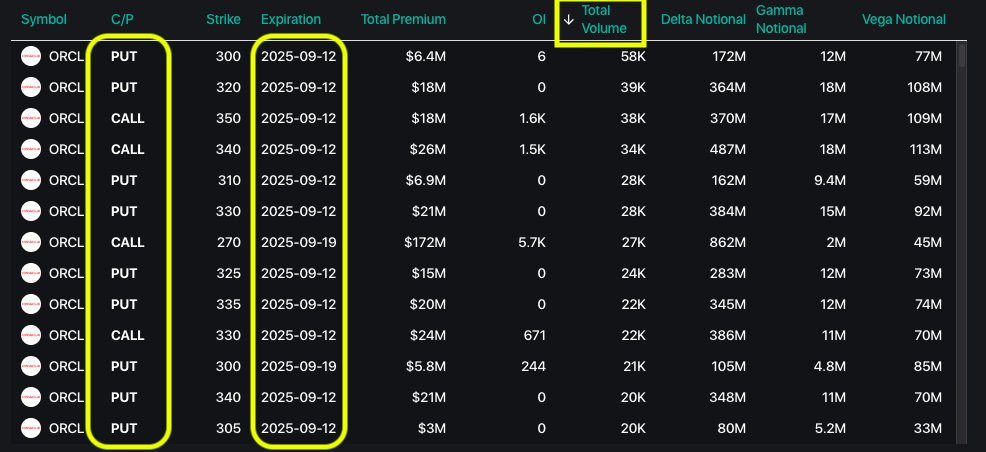The height and width of the screenshot is (452, 986).
Task: Click the 109M vega notional value
Action: pos(925,118)
